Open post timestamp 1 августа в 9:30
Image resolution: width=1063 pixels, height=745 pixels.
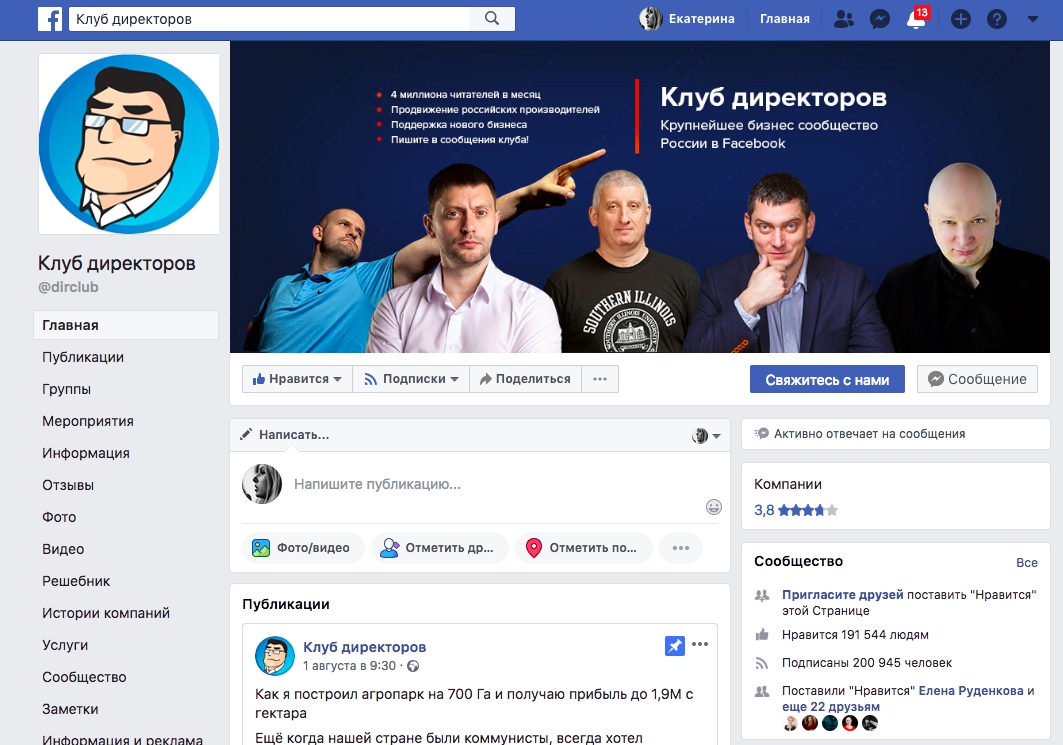coord(349,666)
